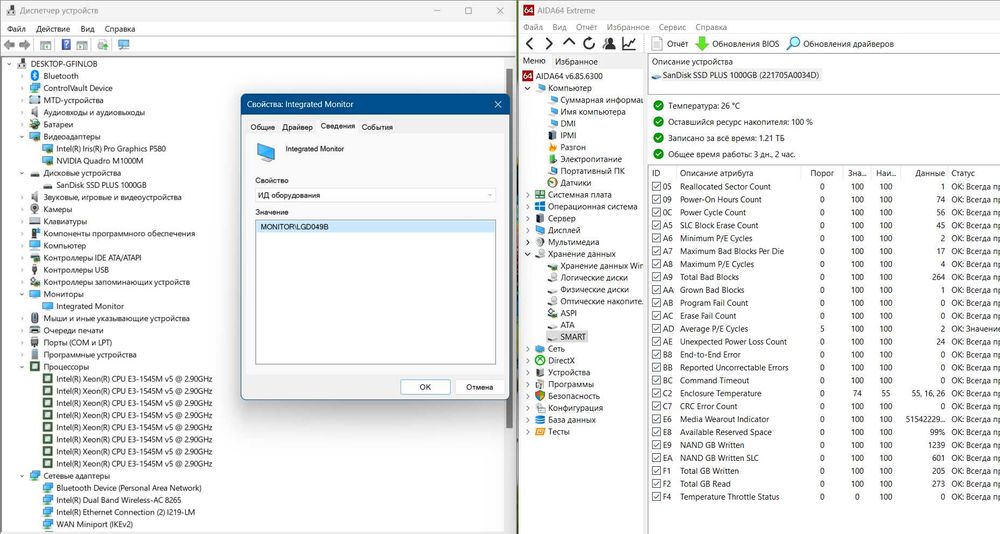Click the AIDA64 refresh icon
This screenshot has height=534, width=1000.
coord(589,43)
